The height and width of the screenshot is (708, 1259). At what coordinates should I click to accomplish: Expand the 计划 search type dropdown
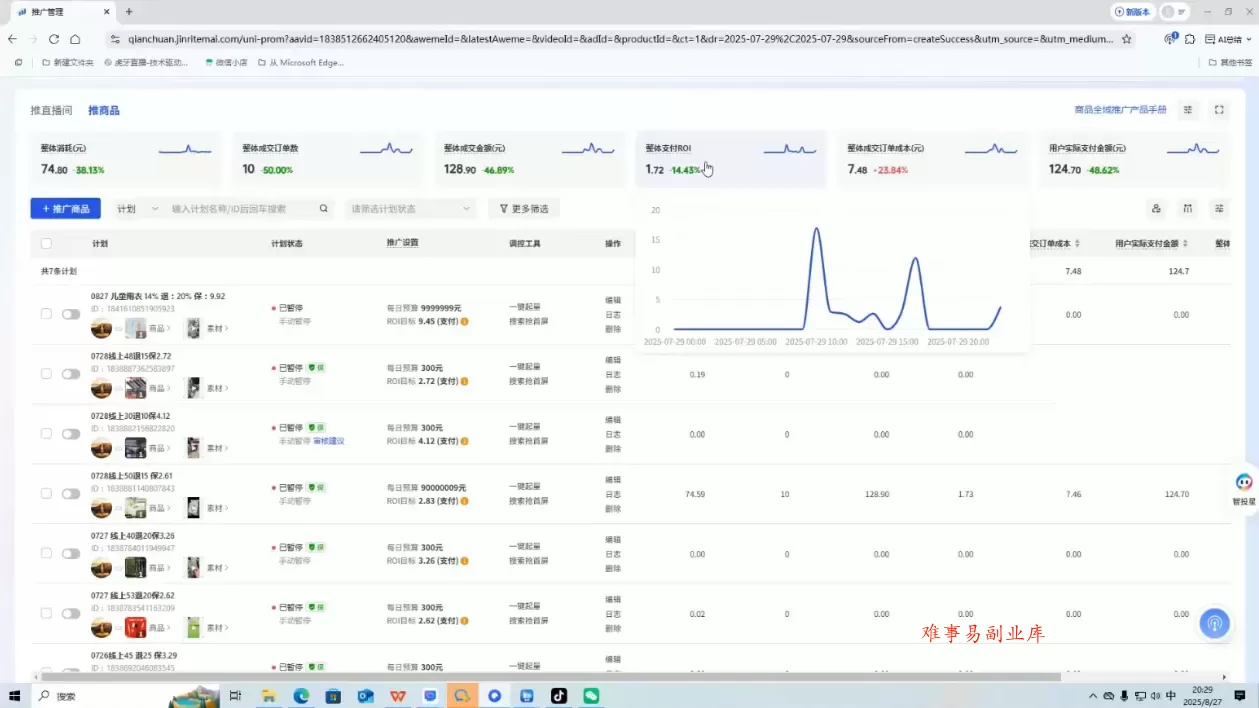coord(136,209)
